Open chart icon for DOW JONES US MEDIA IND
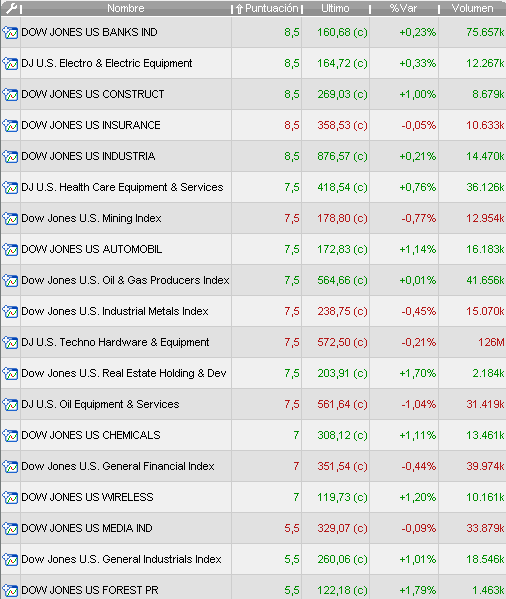Screen dimensions: 506x599 10,528
